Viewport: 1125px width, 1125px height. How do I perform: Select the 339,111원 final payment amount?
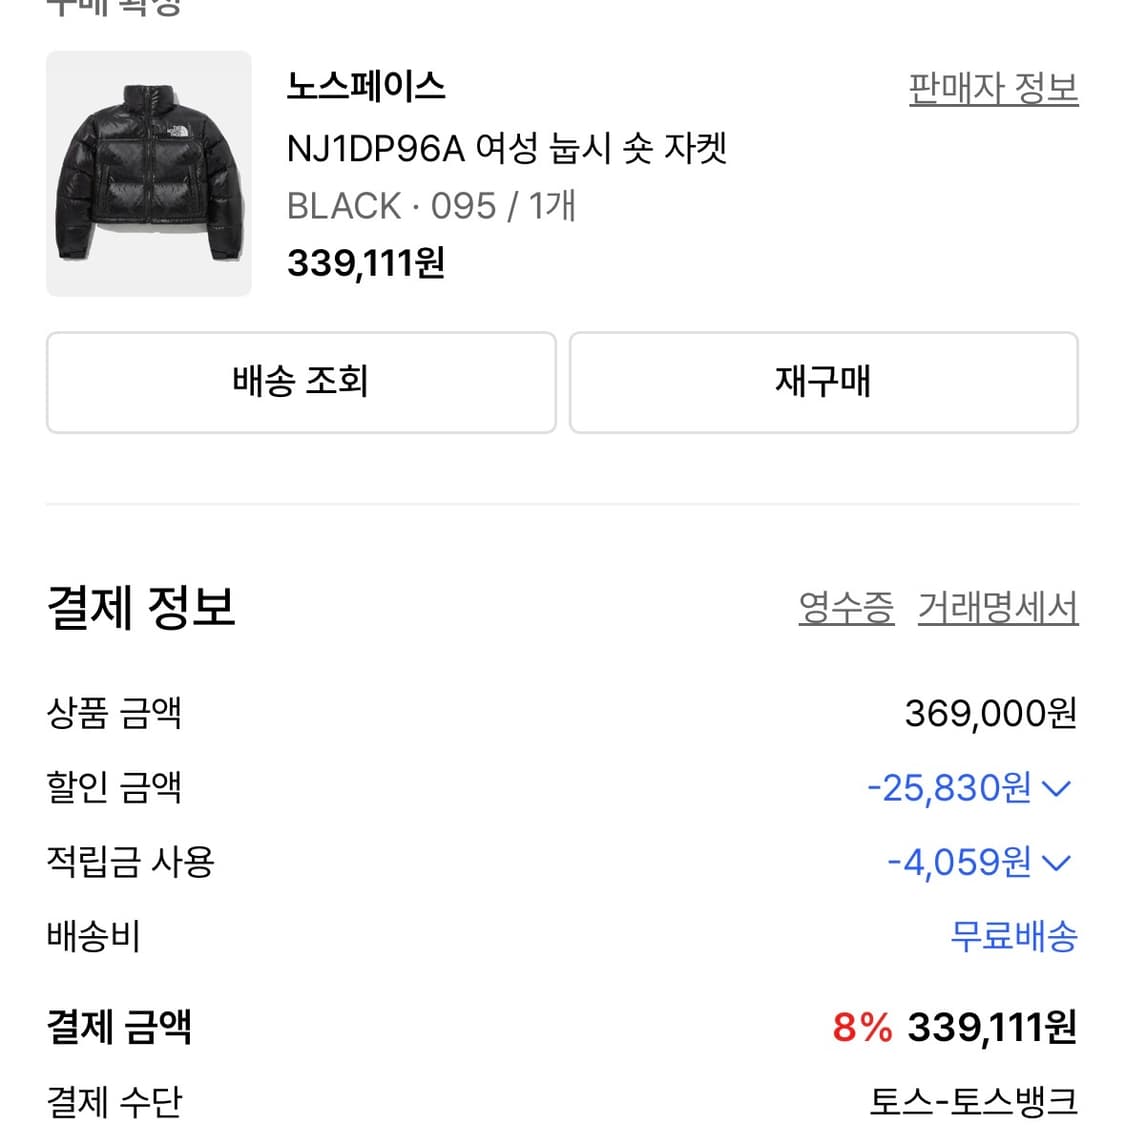pos(990,1026)
